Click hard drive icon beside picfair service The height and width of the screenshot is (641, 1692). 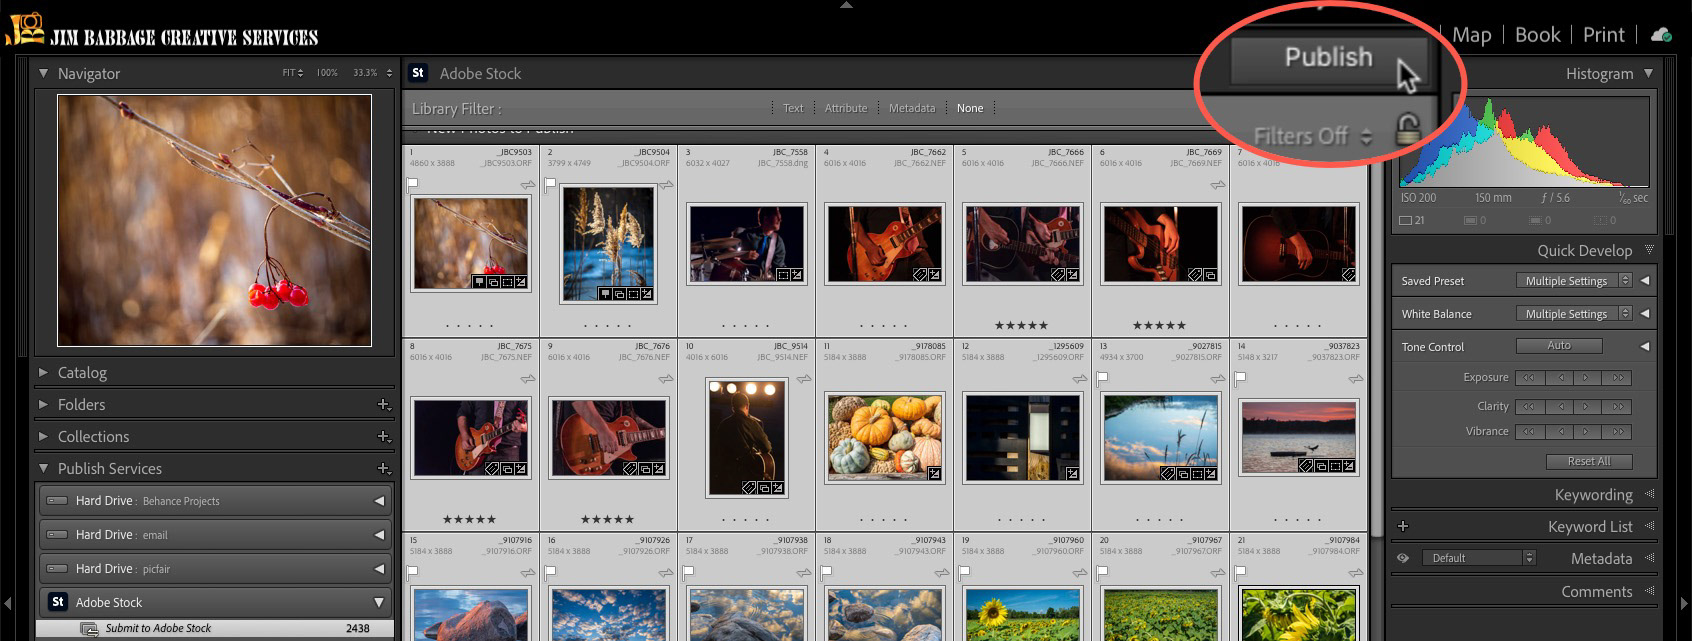coord(57,569)
